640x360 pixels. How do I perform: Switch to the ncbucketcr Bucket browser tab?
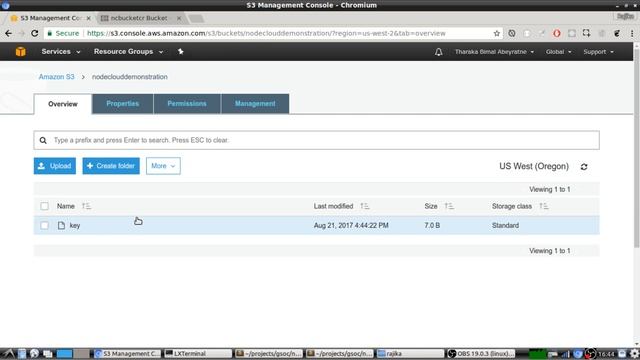pos(139,18)
